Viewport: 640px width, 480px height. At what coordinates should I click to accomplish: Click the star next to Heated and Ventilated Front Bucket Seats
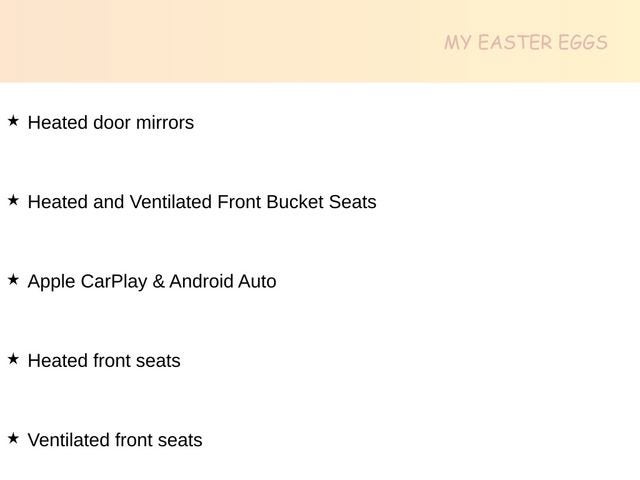click(x=13, y=200)
